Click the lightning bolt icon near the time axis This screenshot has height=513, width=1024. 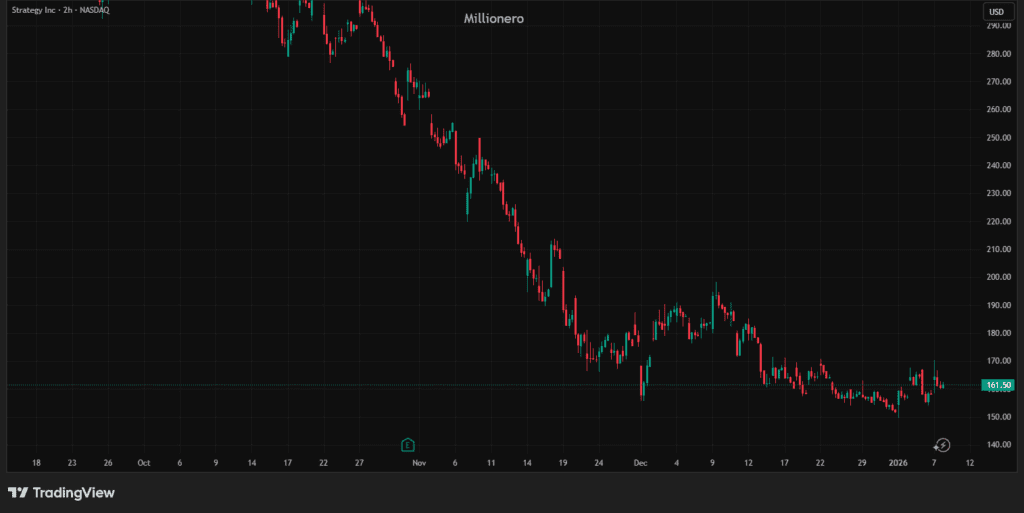[942, 445]
